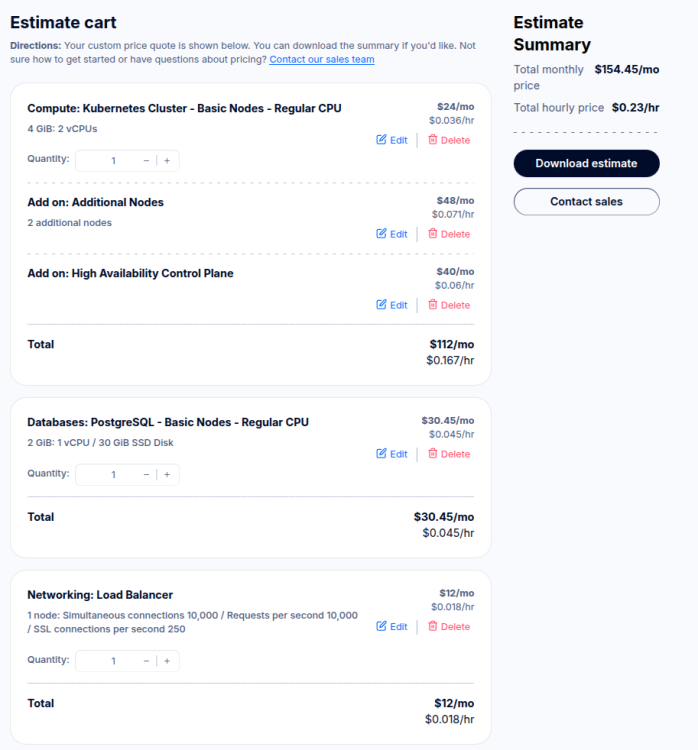Edit the PostgreSQL database item
Screen dimensions: 698x750
tap(392, 454)
